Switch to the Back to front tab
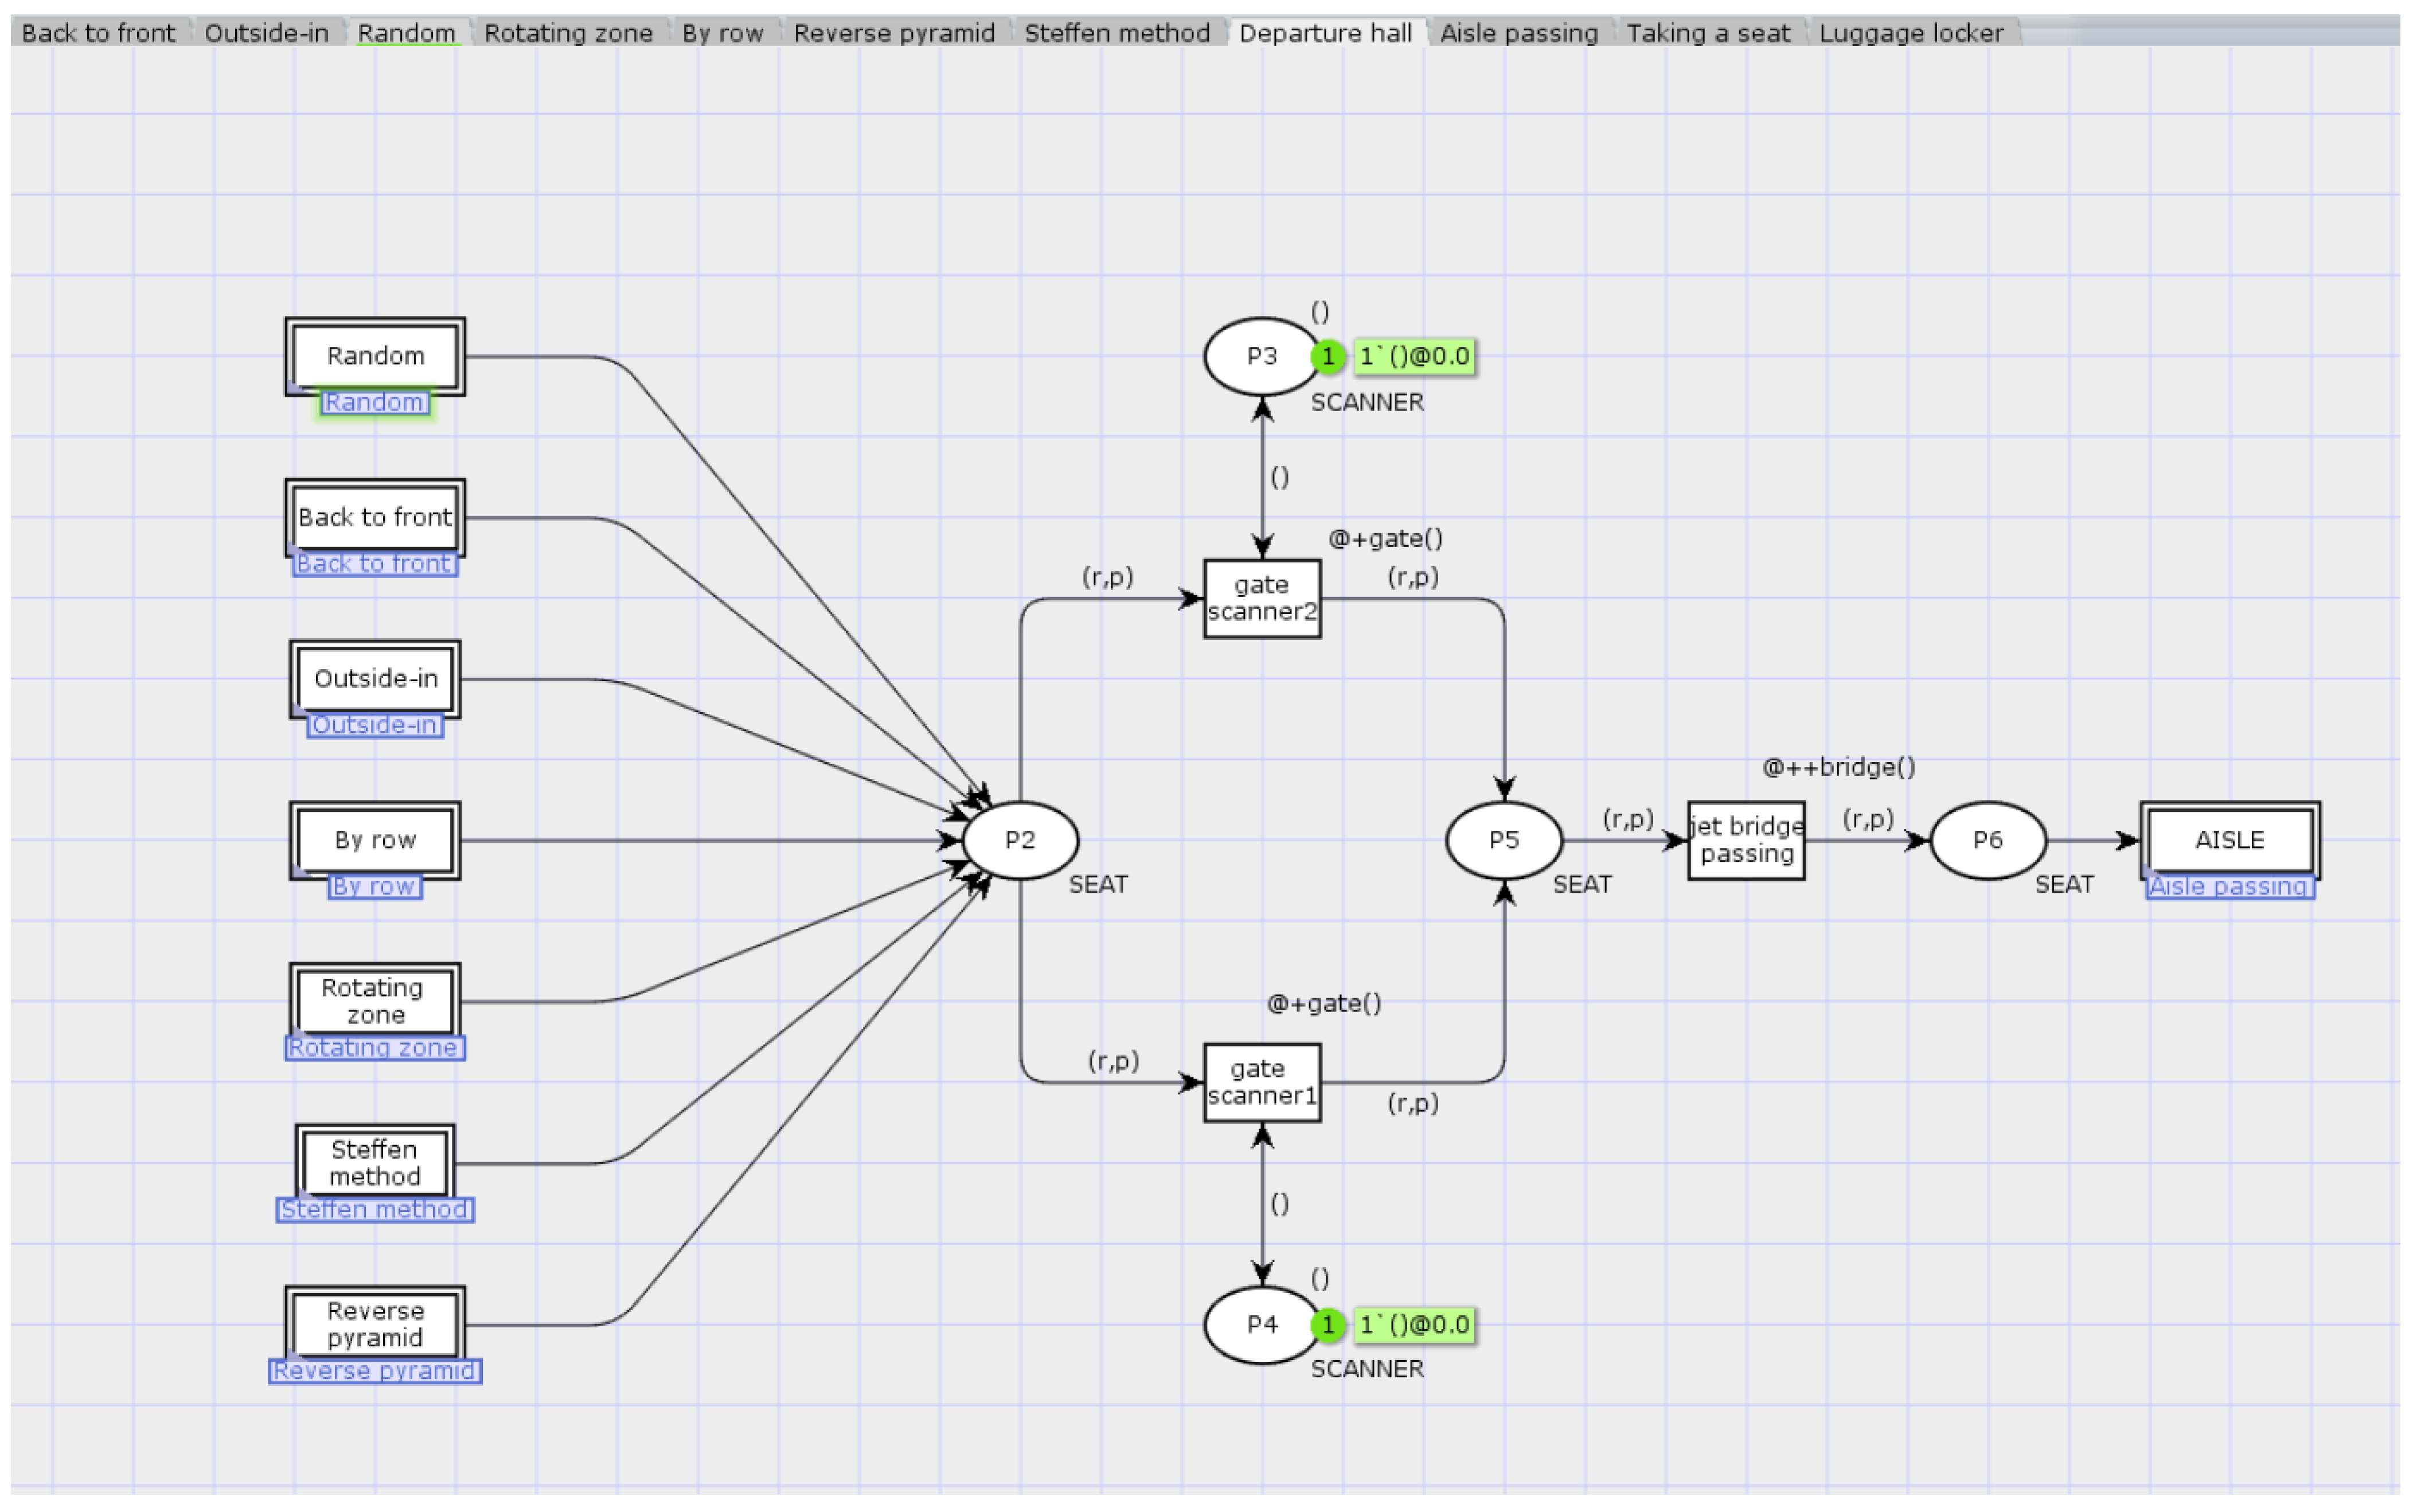 [x=98, y=32]
